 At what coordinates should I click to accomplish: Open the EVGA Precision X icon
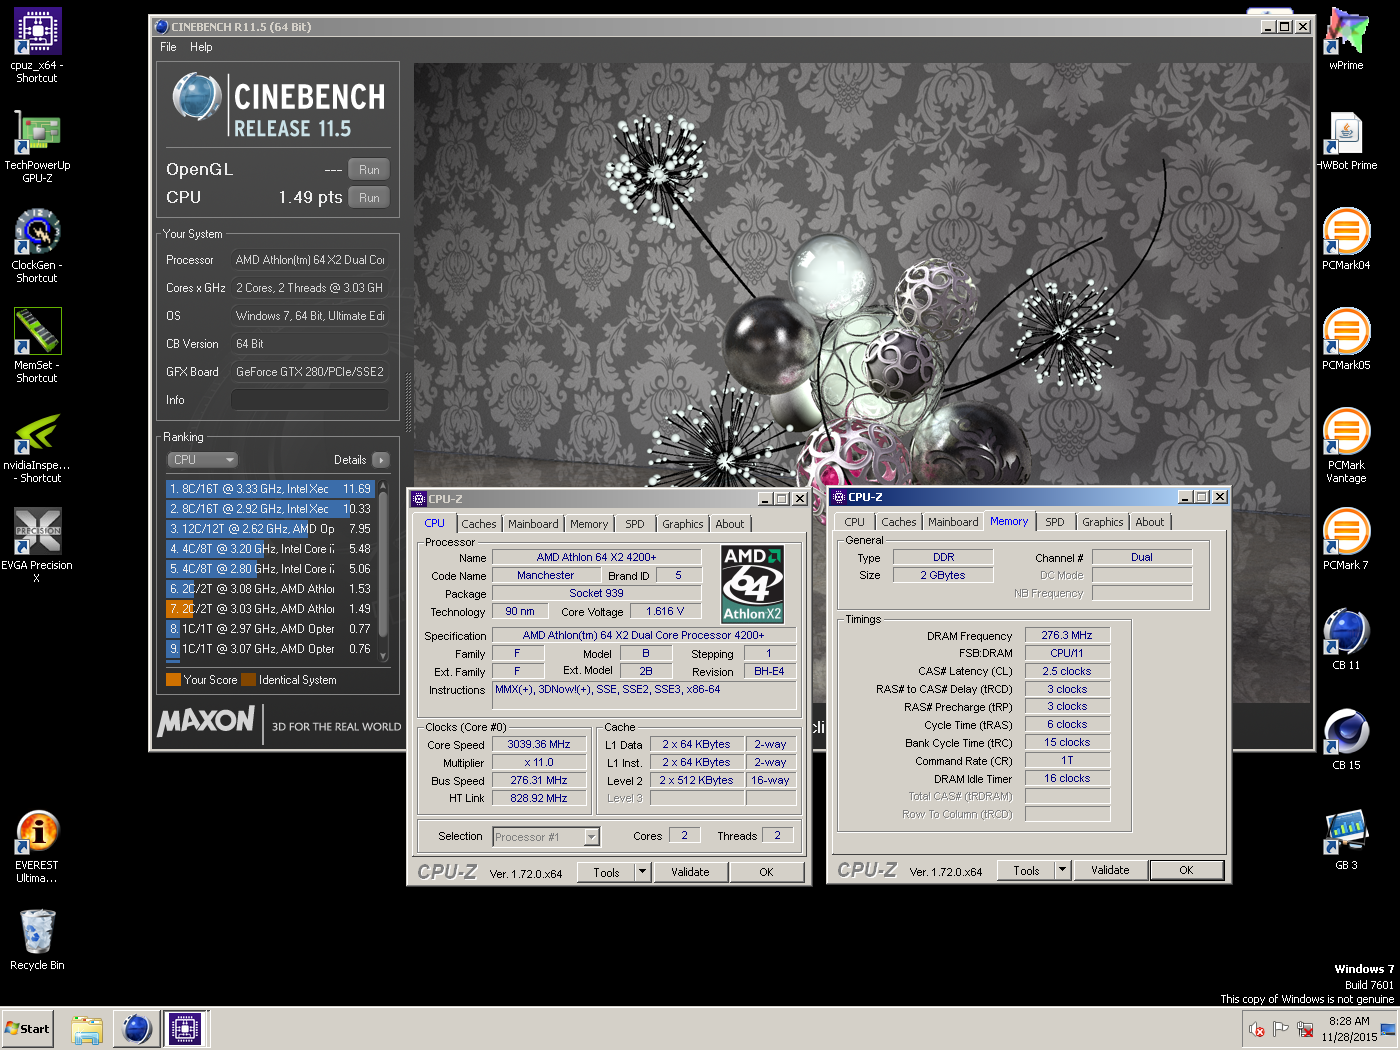[37, 546]
